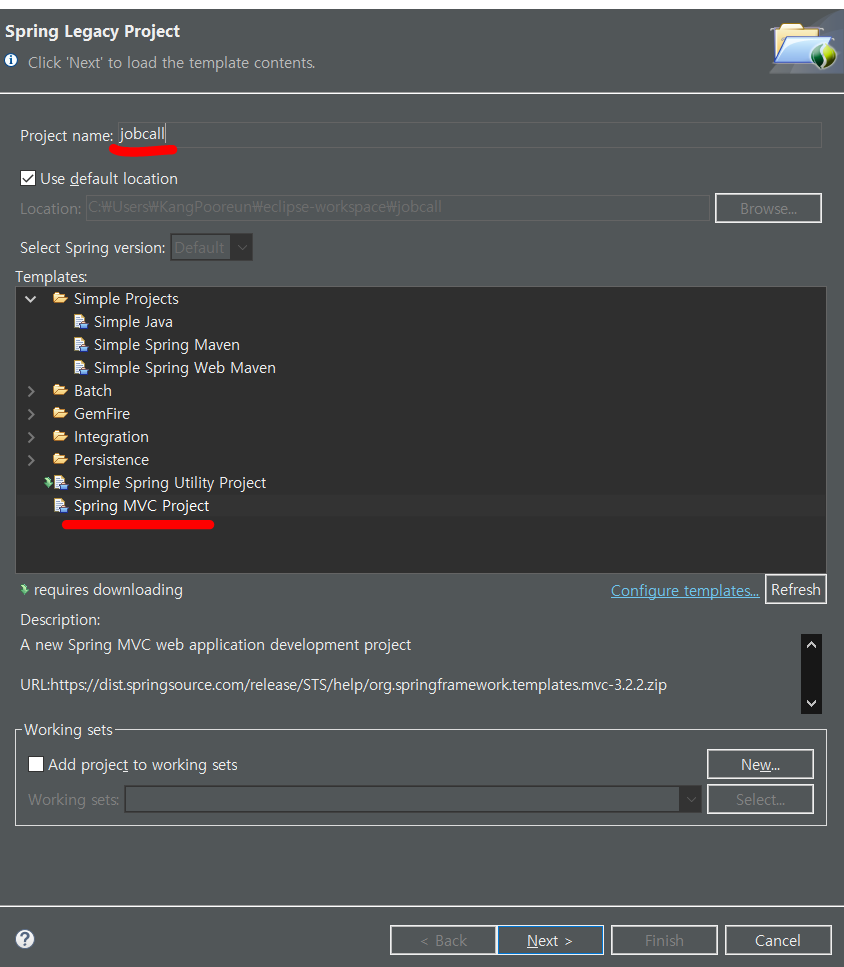Click the Simple Spring Maven template icon
Image resolution: width=844 pixels, height=967 pixels.
click(81, 345)
